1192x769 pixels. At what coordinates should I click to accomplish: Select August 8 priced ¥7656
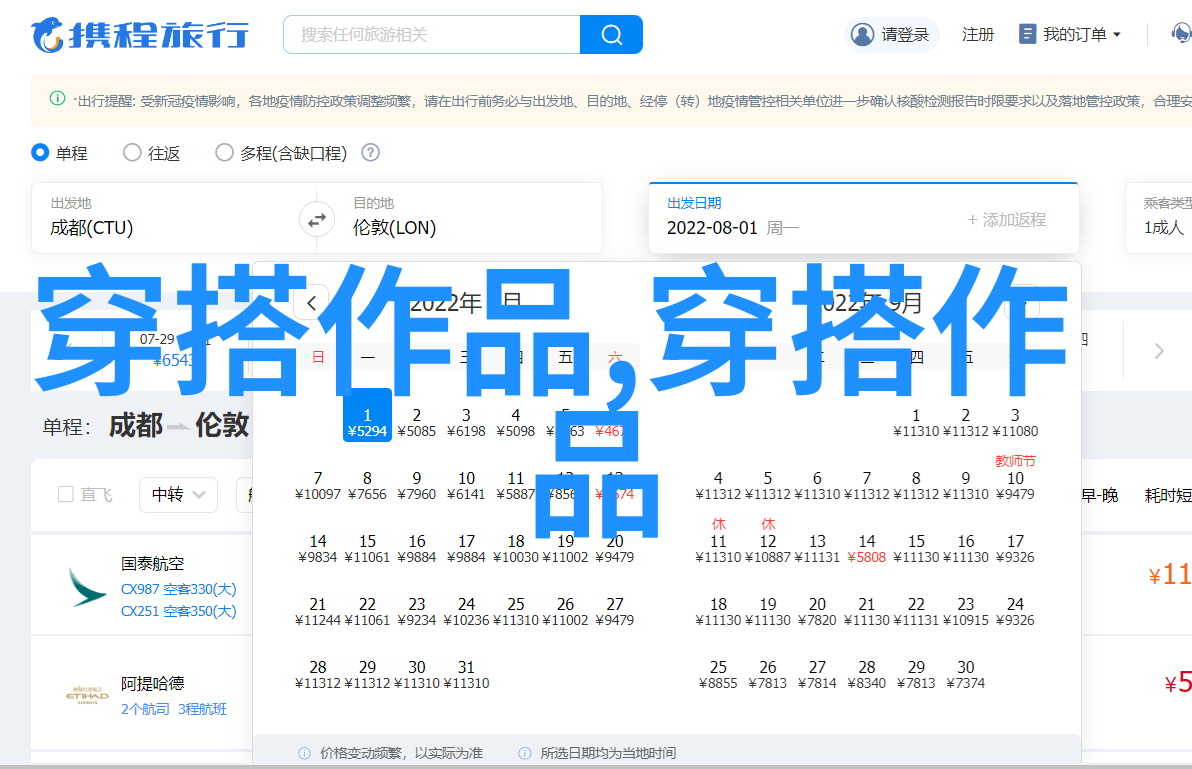point(367,486)
